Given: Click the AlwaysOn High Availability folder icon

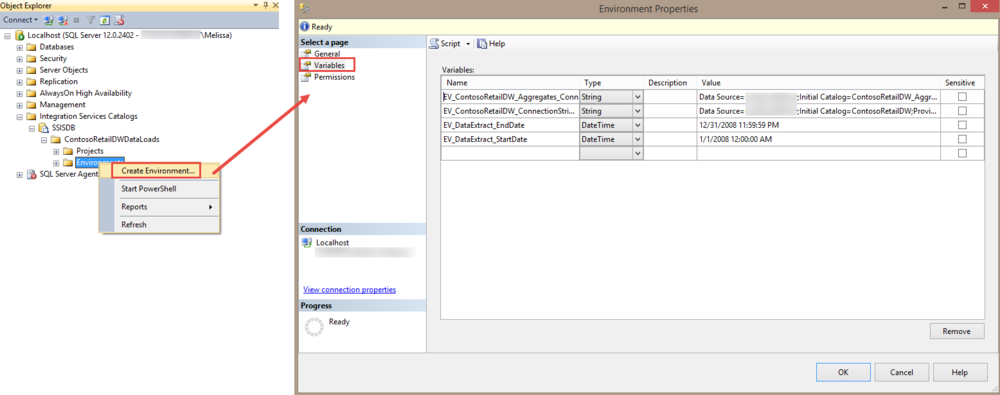Looking at the screenshot, I should 31,93.
